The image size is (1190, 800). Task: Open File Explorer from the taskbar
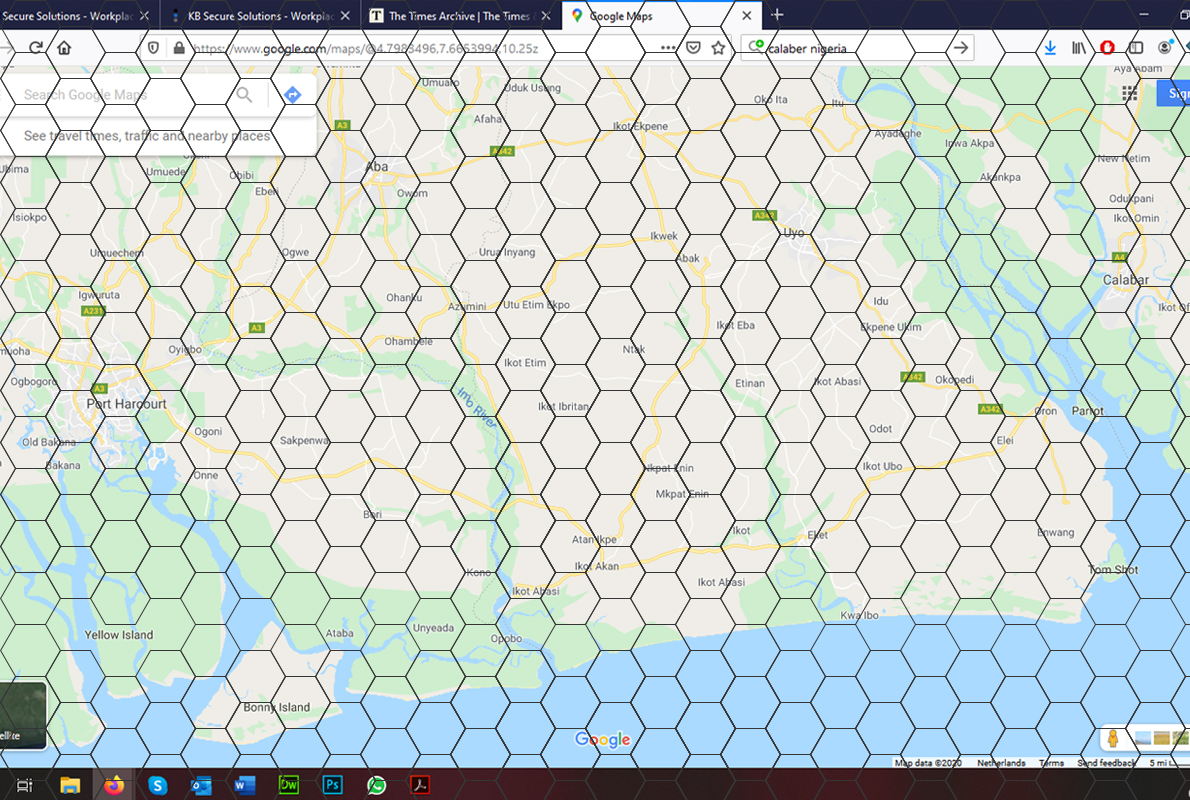70,786
